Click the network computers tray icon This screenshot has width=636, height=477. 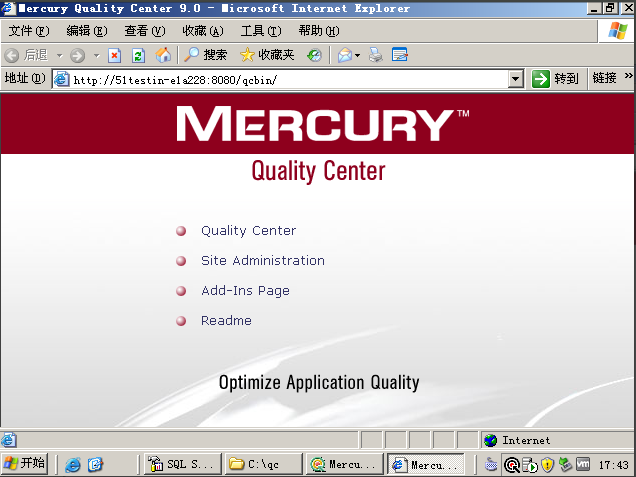[x=565, y=464]
